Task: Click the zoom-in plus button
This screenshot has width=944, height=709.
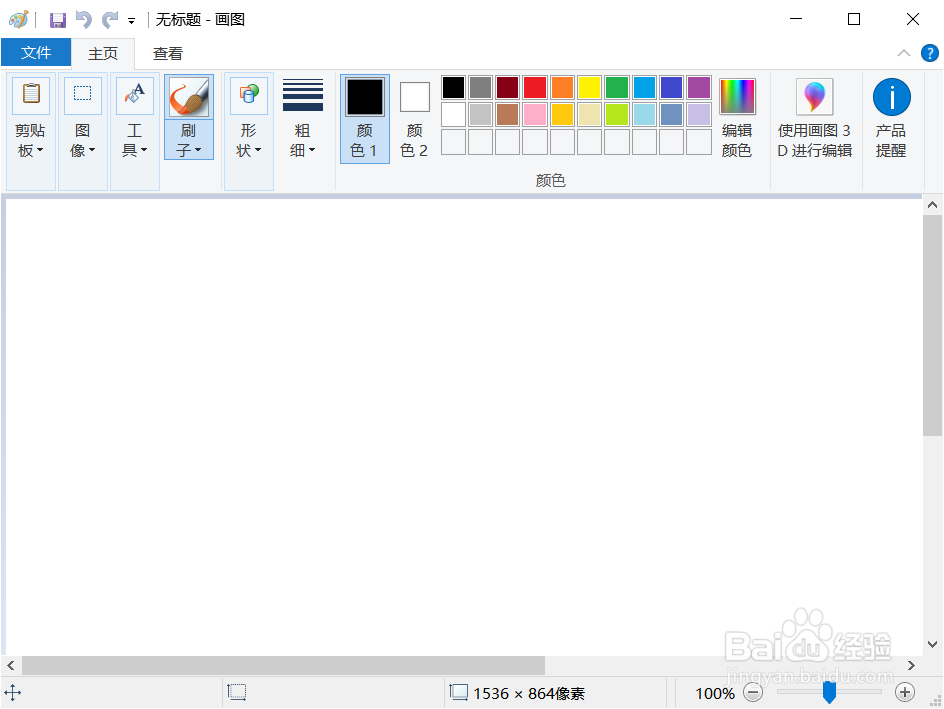Action: tap(905, 692)
